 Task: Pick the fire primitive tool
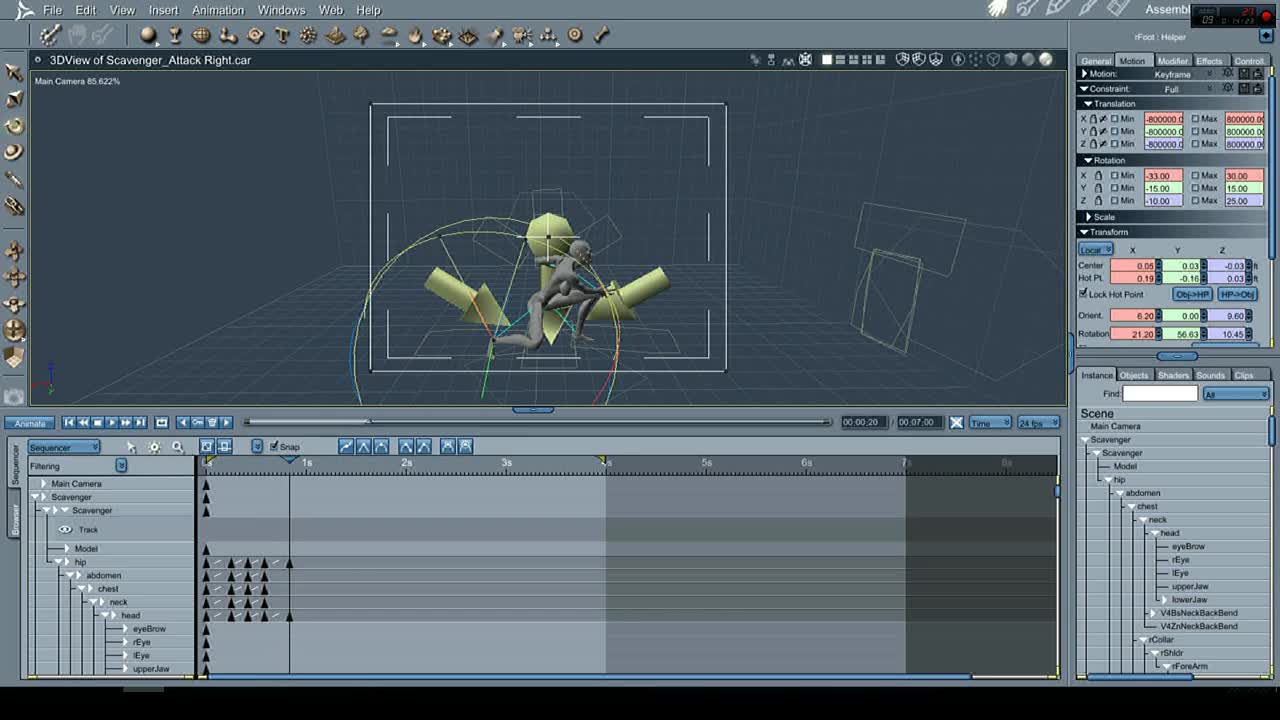tap(415, 35)
